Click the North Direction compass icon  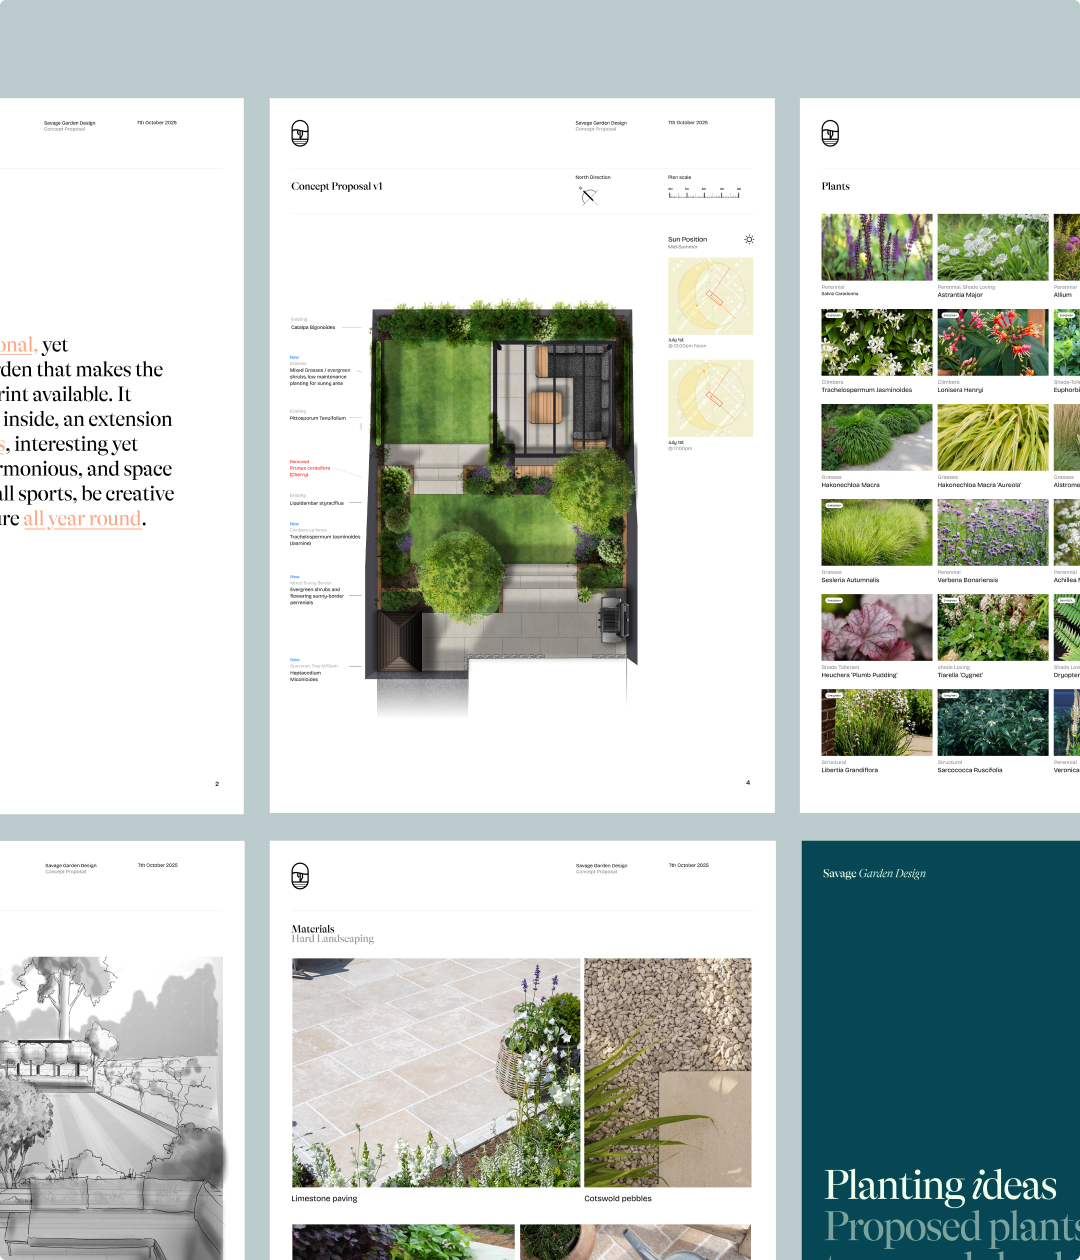pos(588,195)
